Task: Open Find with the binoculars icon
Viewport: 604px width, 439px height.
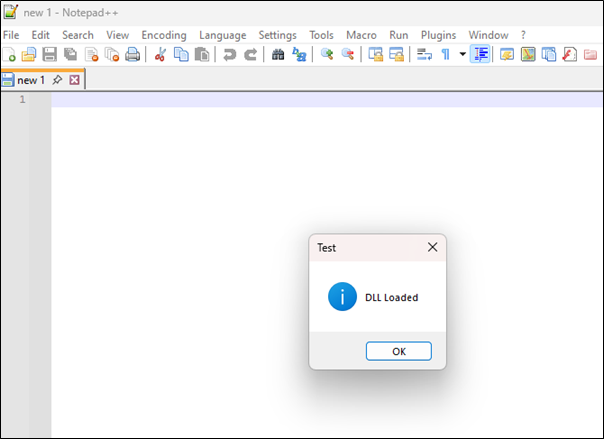Action: [279, 55]
